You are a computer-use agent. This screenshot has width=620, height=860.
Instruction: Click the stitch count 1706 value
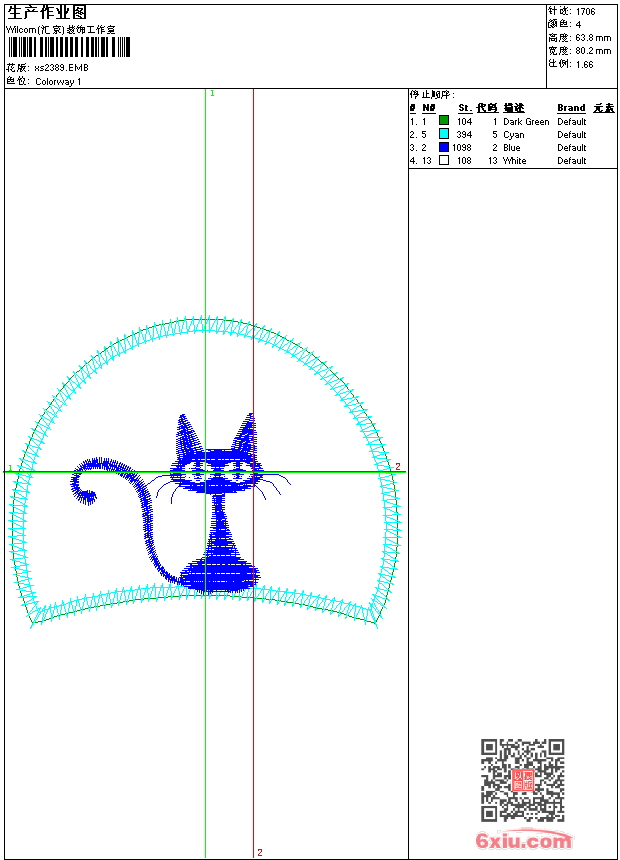pos(585,12)
